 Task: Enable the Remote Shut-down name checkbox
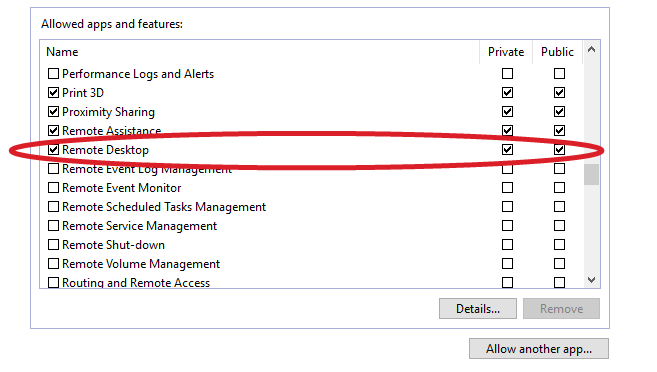click(53, 245)
